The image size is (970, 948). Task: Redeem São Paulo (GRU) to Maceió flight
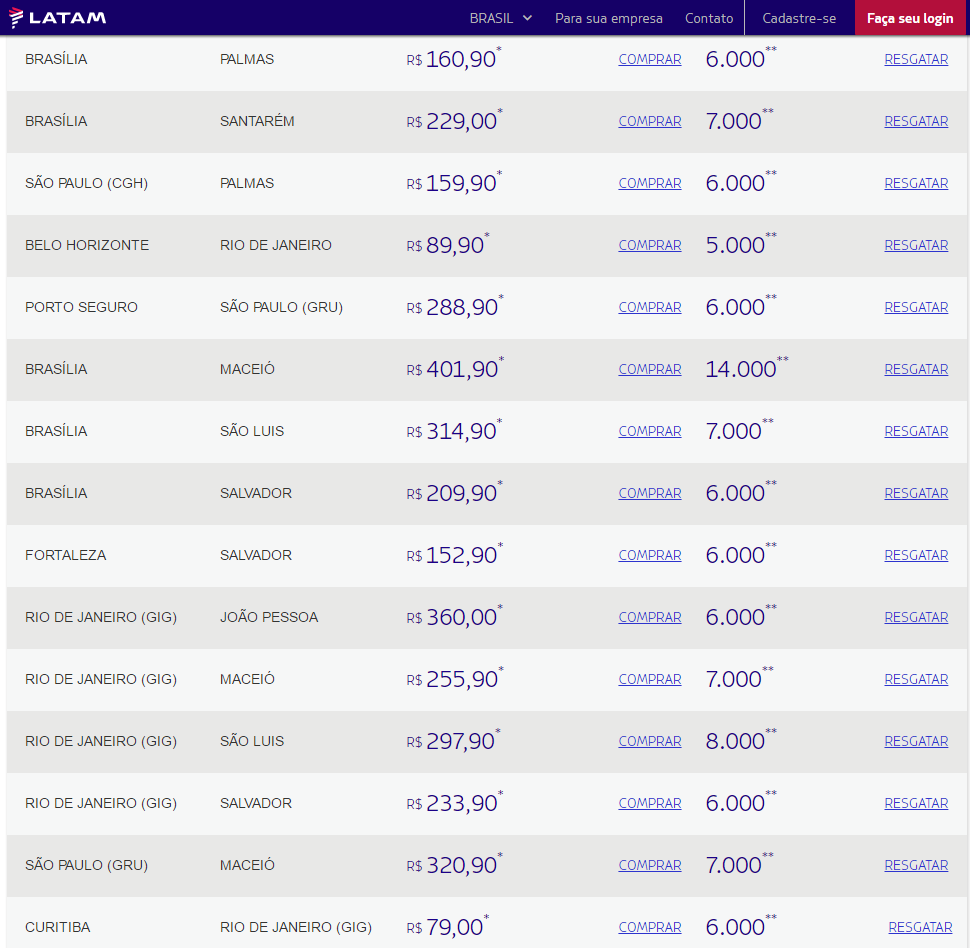(916, 865)
